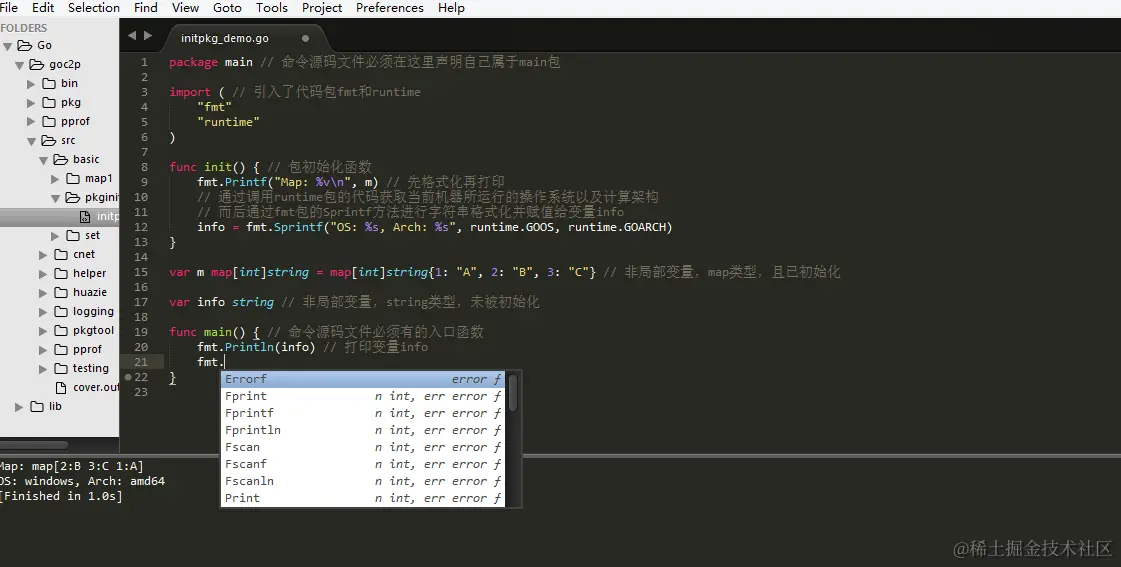Image resolution: width=1121 pixels, height=567 pixels.
Task: Open the logging folder in the sidebar
Action: click(93, 312)
